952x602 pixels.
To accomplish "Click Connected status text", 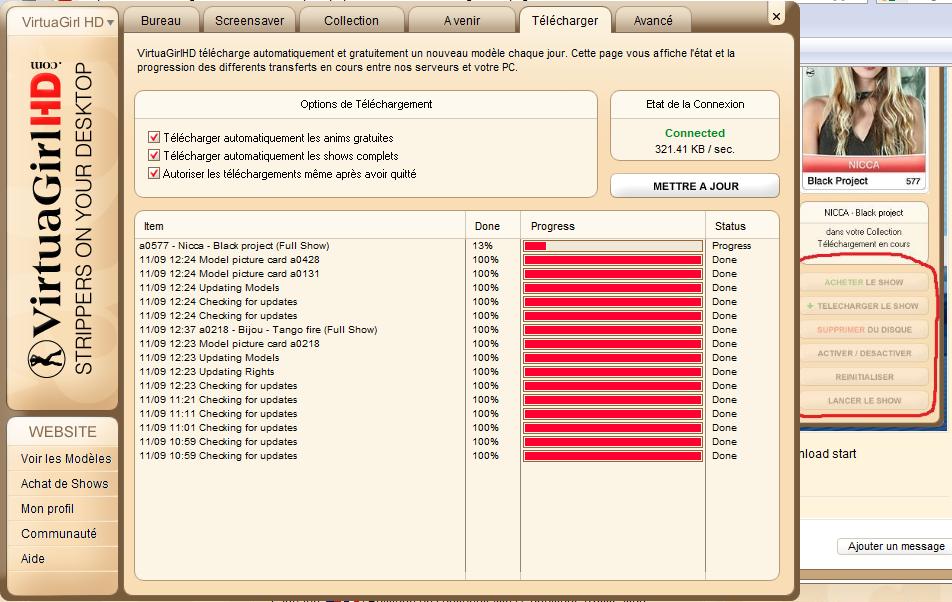I will tap(695, 133).
